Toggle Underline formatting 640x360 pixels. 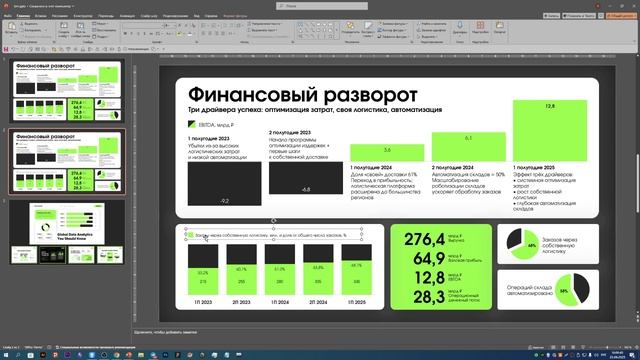tap(138, 33)
